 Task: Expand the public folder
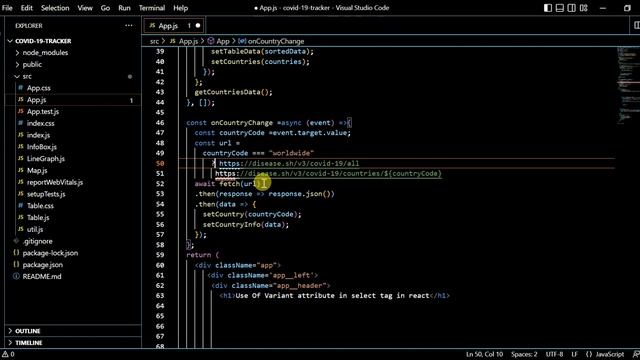click(32, 64)
